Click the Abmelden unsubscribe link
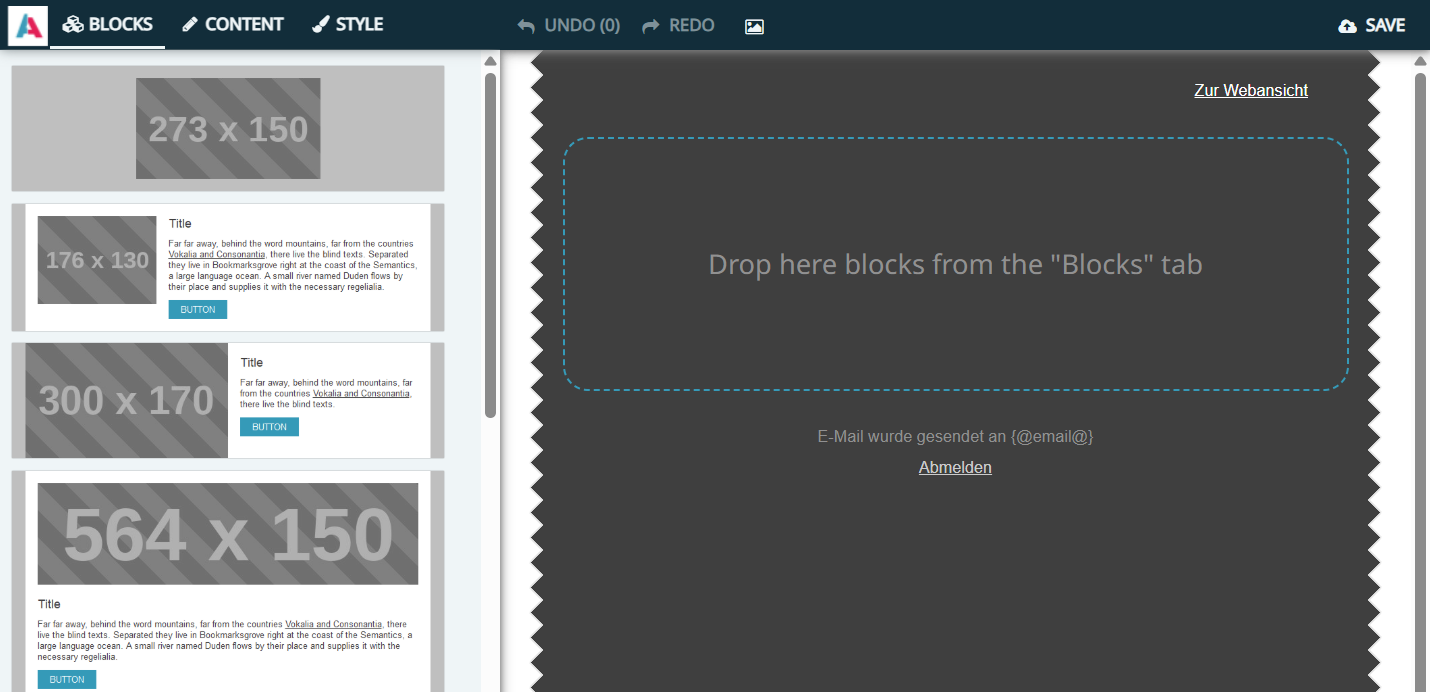Image resolution: width=1430 pixels, height=692 pixels. 955,467
